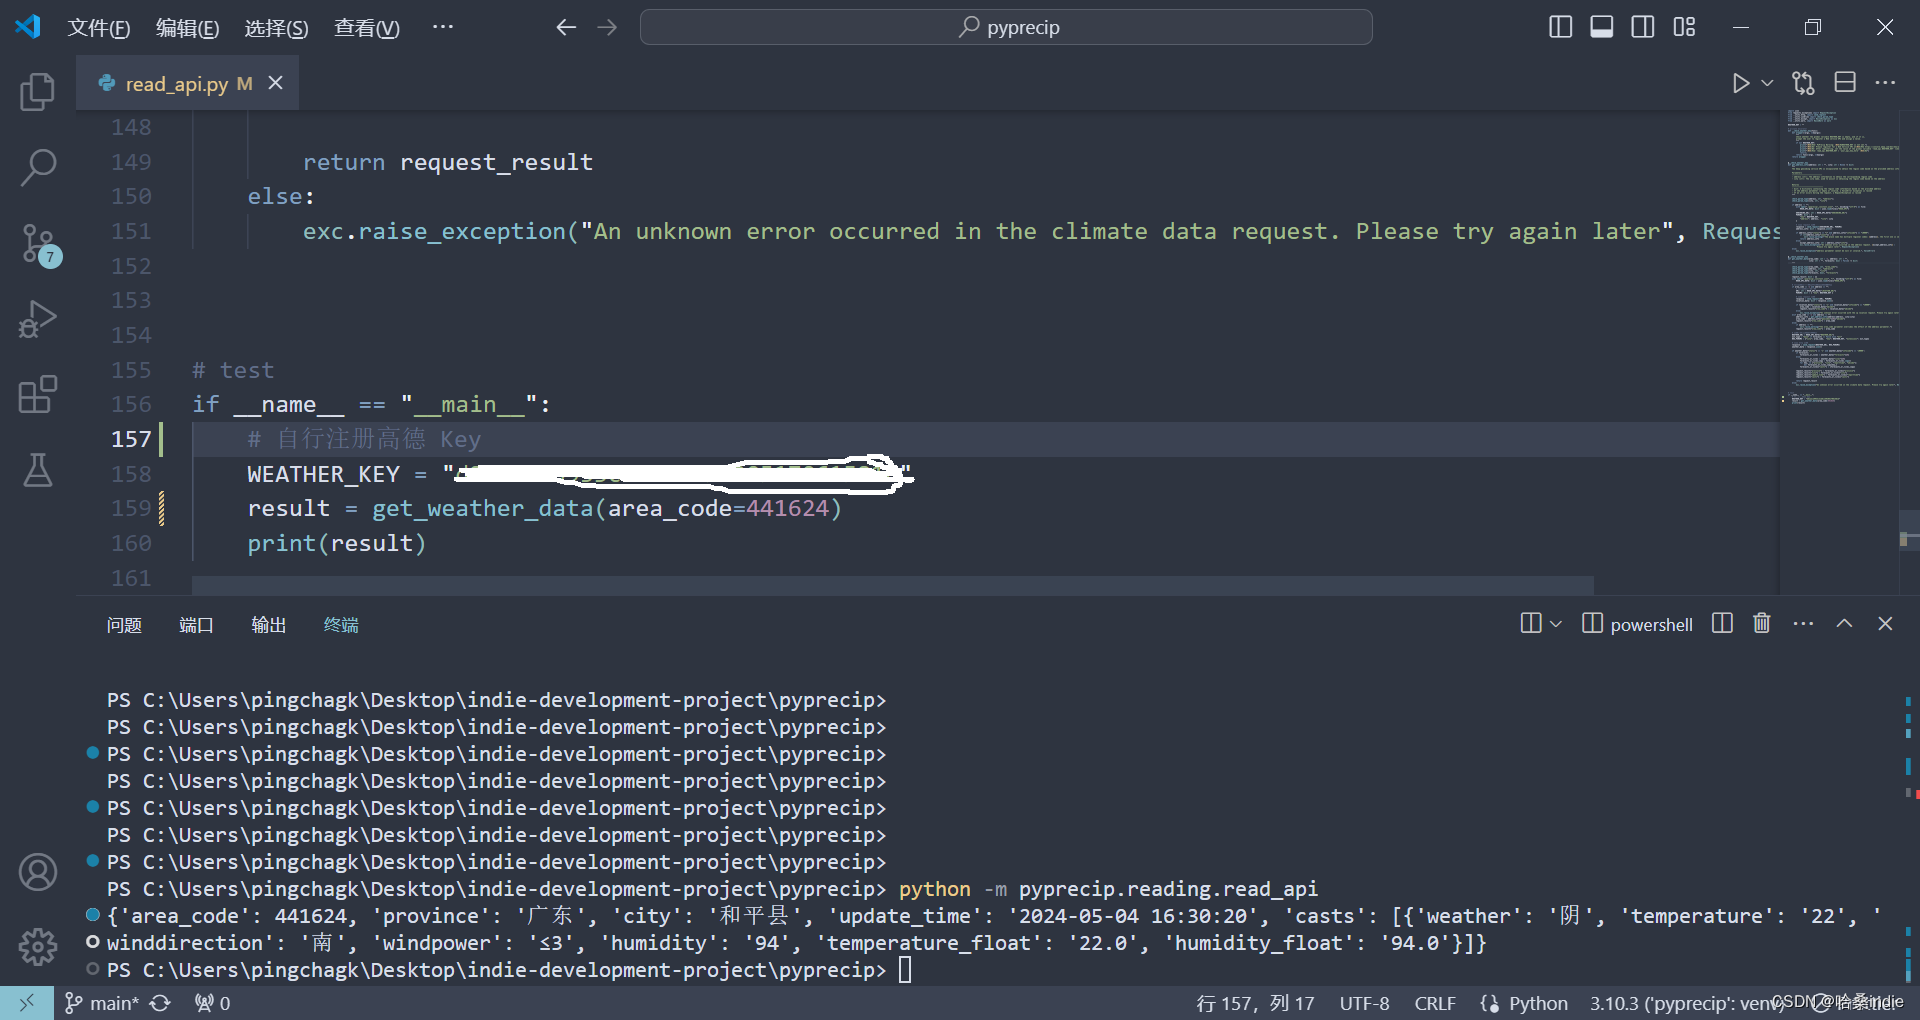Open the Explorer view in activity bar
Image resolution: width=1920 pixels, height=1020 pixels.
pos(37,92)
